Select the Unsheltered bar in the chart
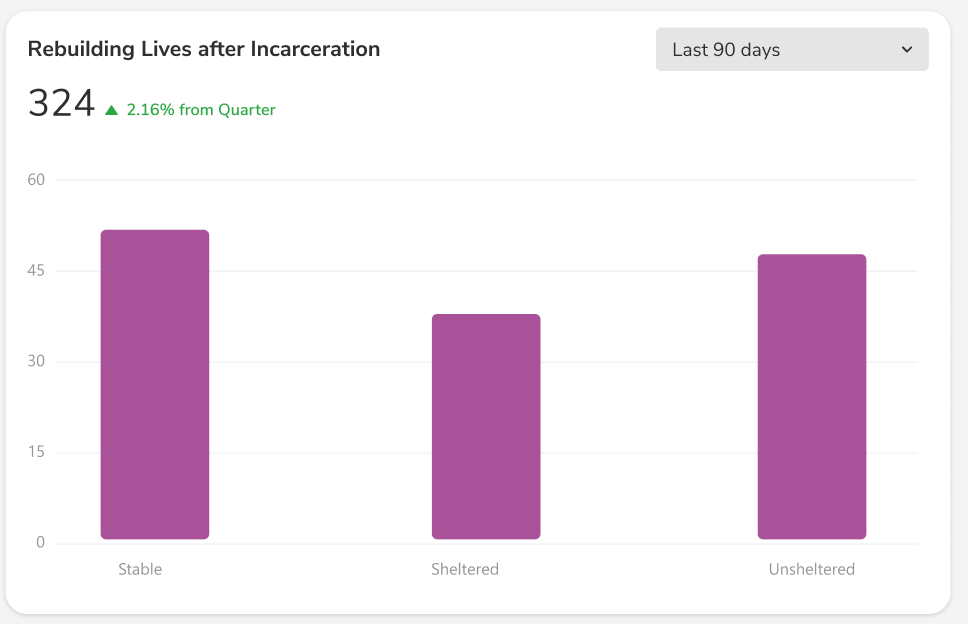The height and width of the screenshot is (624, 968). coord(812,395)
